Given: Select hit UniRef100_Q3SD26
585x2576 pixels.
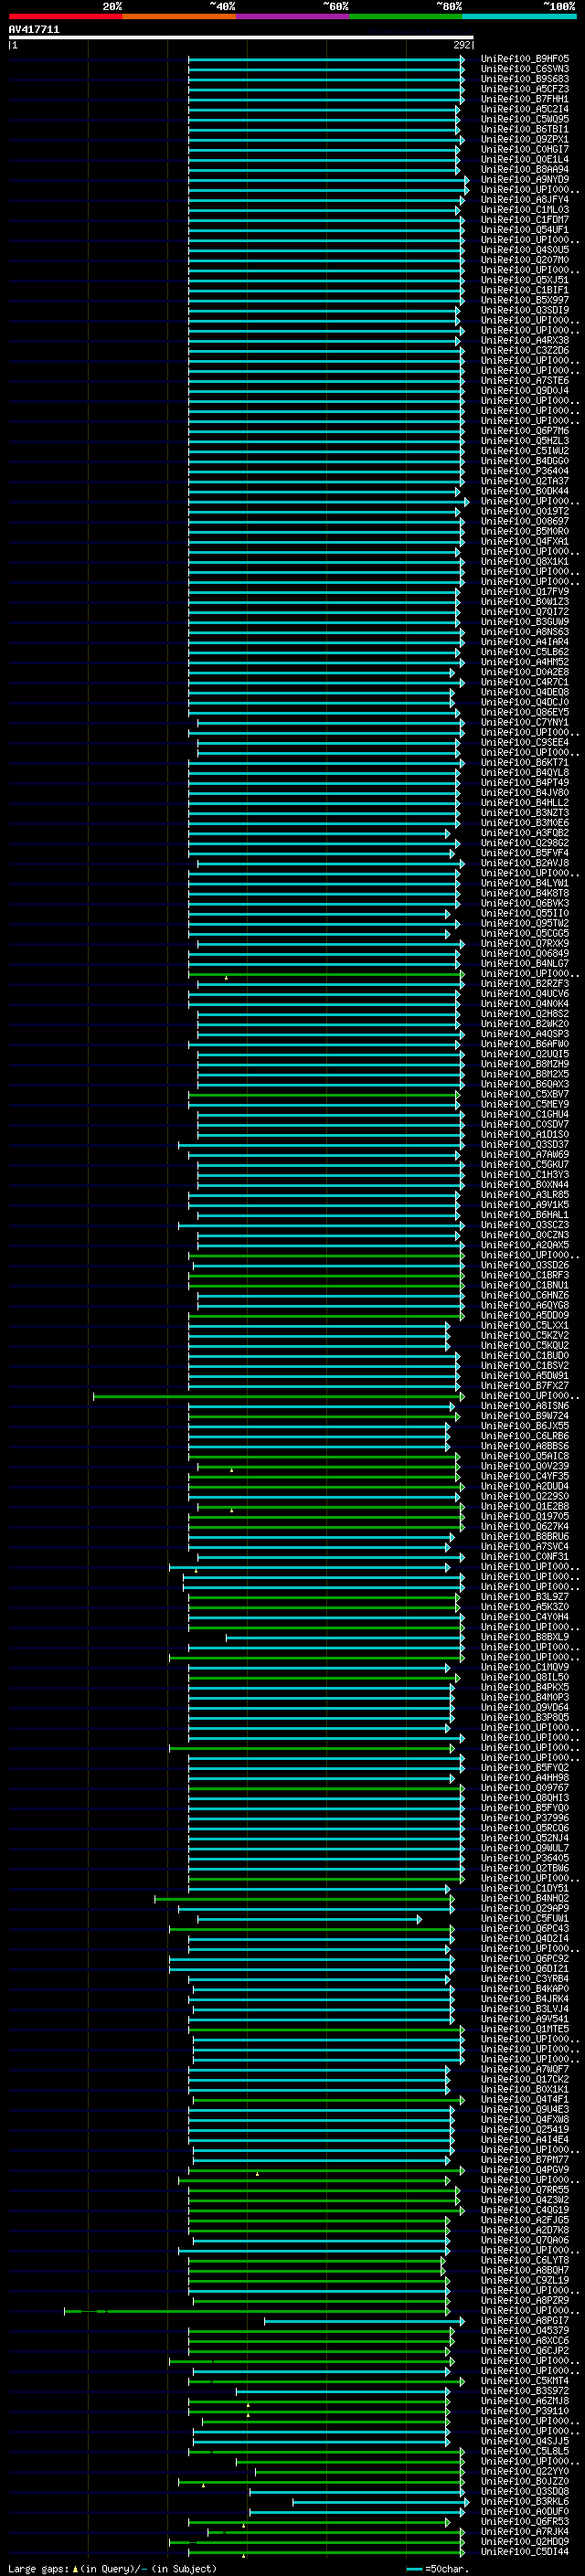Looking at the screenshot, I should [525, 1265].
